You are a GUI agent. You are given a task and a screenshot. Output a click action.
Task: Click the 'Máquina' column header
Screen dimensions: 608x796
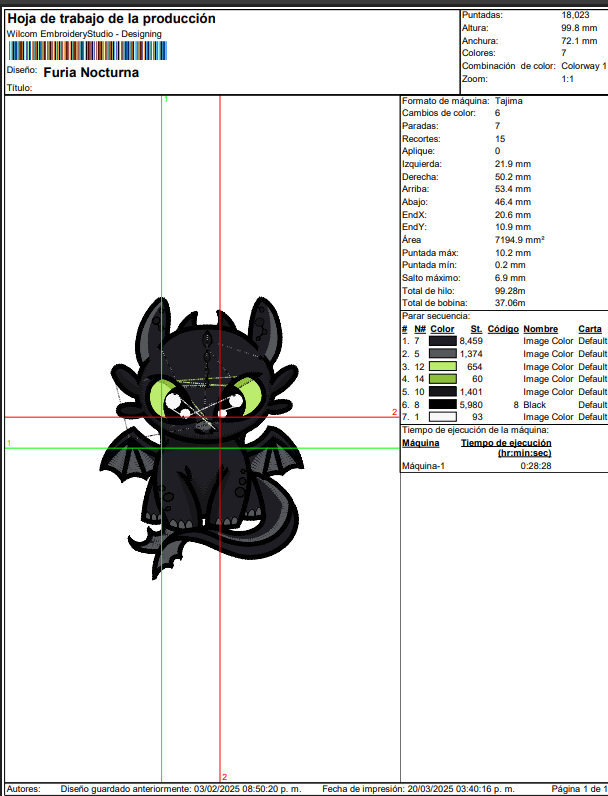[x=421, y=443]
